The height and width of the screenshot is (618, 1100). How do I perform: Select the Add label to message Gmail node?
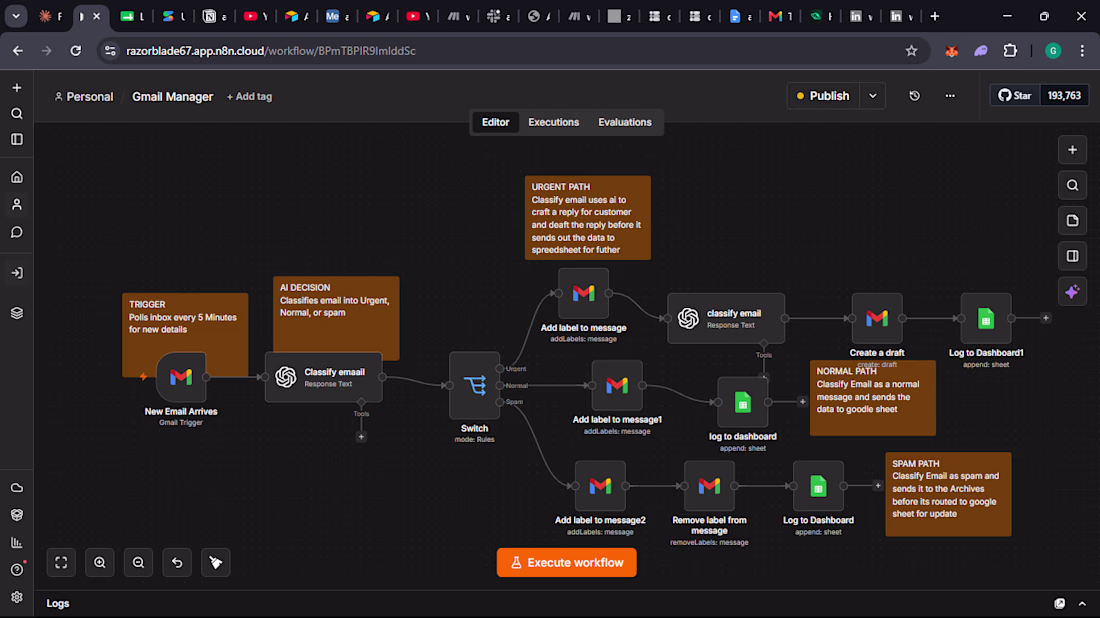583,293
